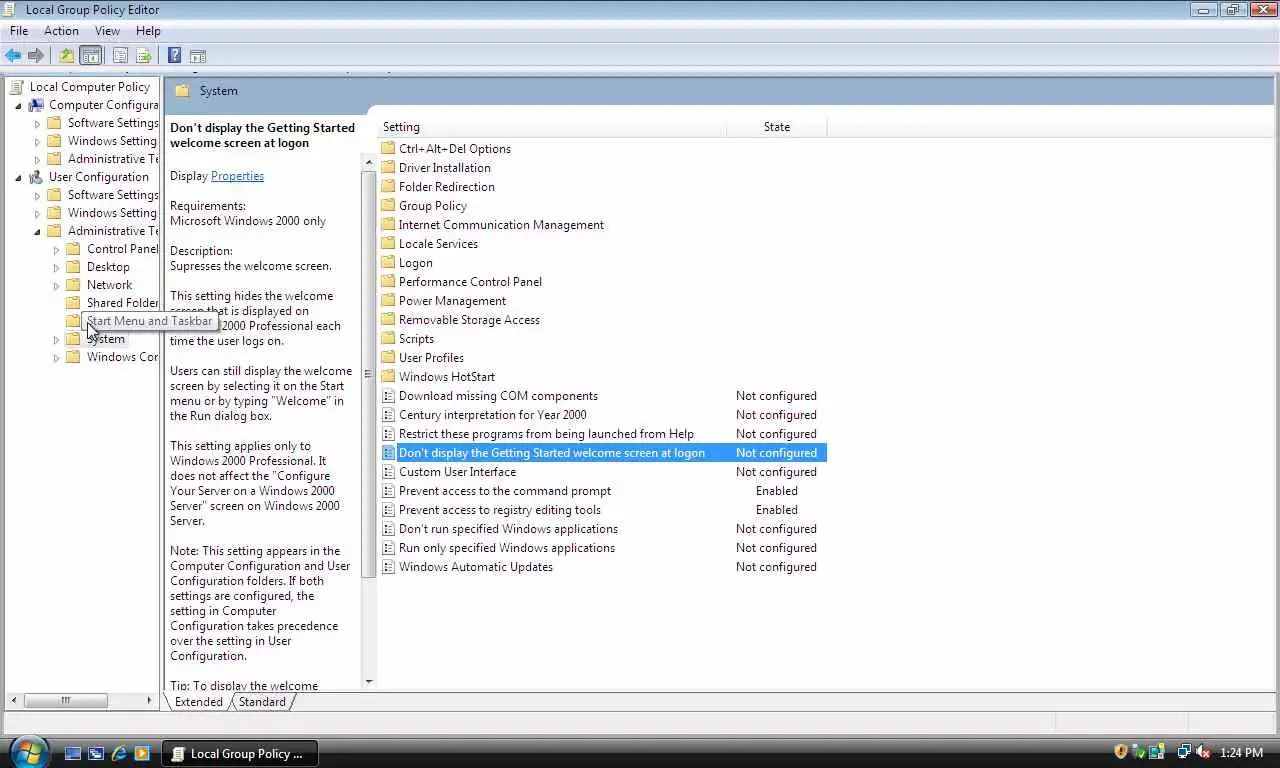This screenshot has height=768, width=1280.
Task: Click the Properties toolbar icon
Action: [x=120, y=56]
